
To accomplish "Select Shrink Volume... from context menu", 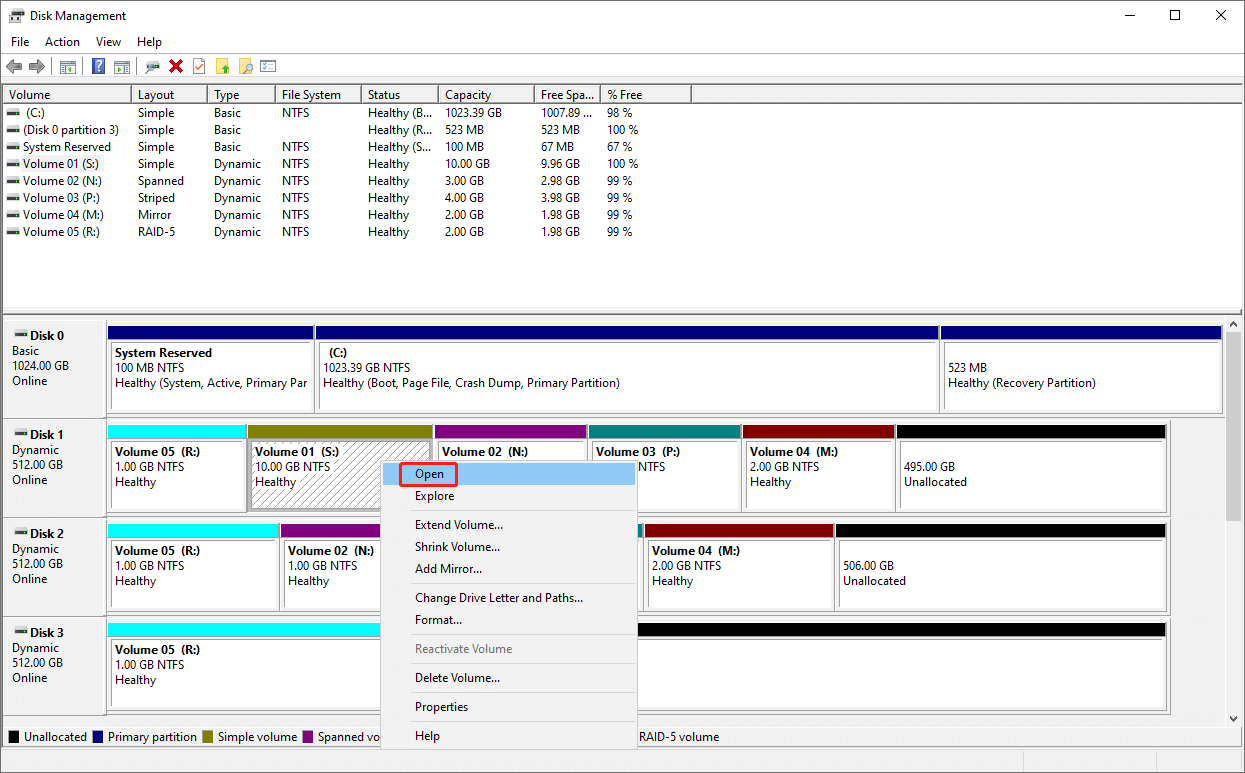I will point(509,547).
